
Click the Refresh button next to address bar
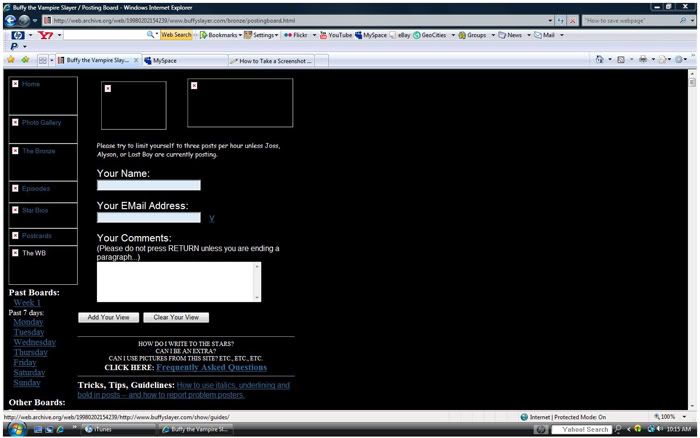[560, 21]
